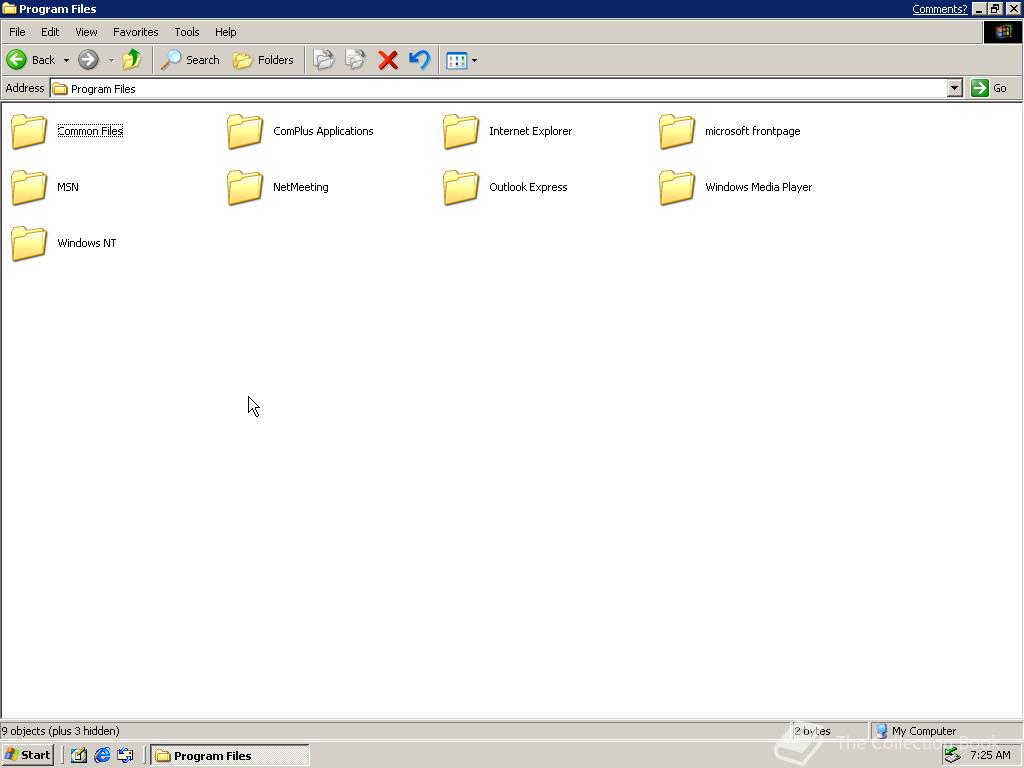
Task: Open the Start menu
Action: click(x=27, y=755)
